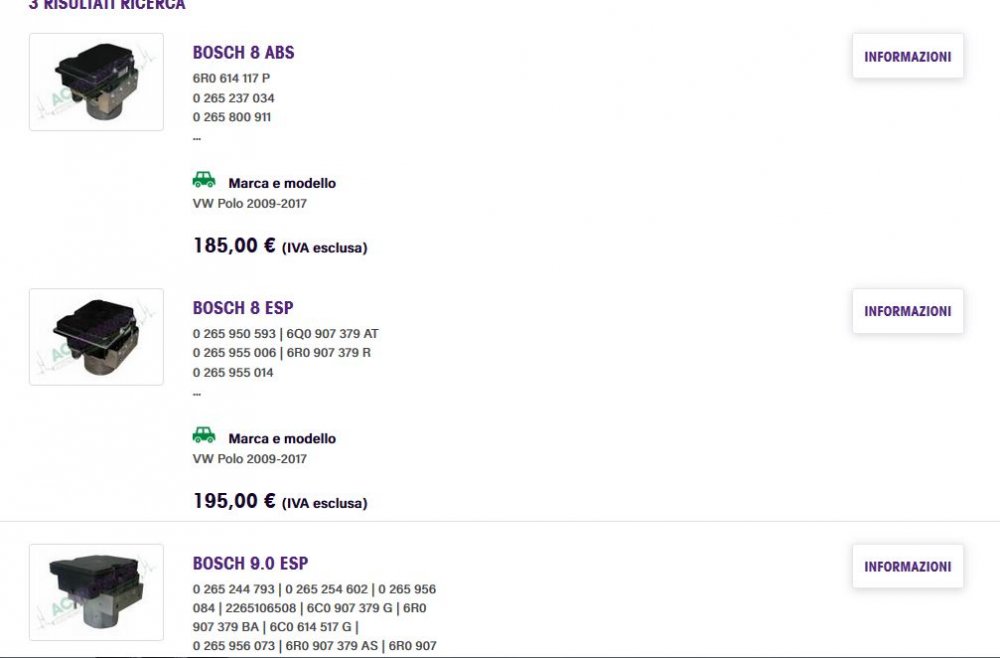Open the BOSCH 8 ABS product thumbnail

(96, 82)
